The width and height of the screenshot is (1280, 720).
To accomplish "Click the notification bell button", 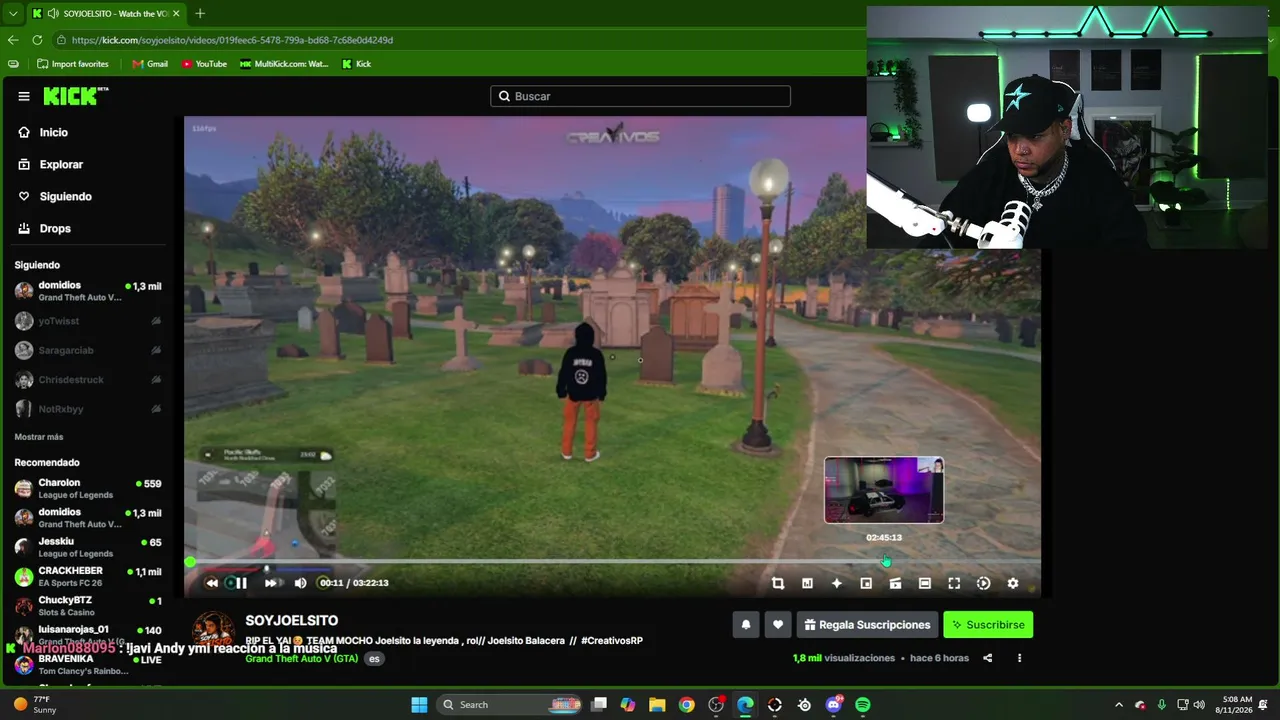I will pyautogui.click(x=745, y=625).
